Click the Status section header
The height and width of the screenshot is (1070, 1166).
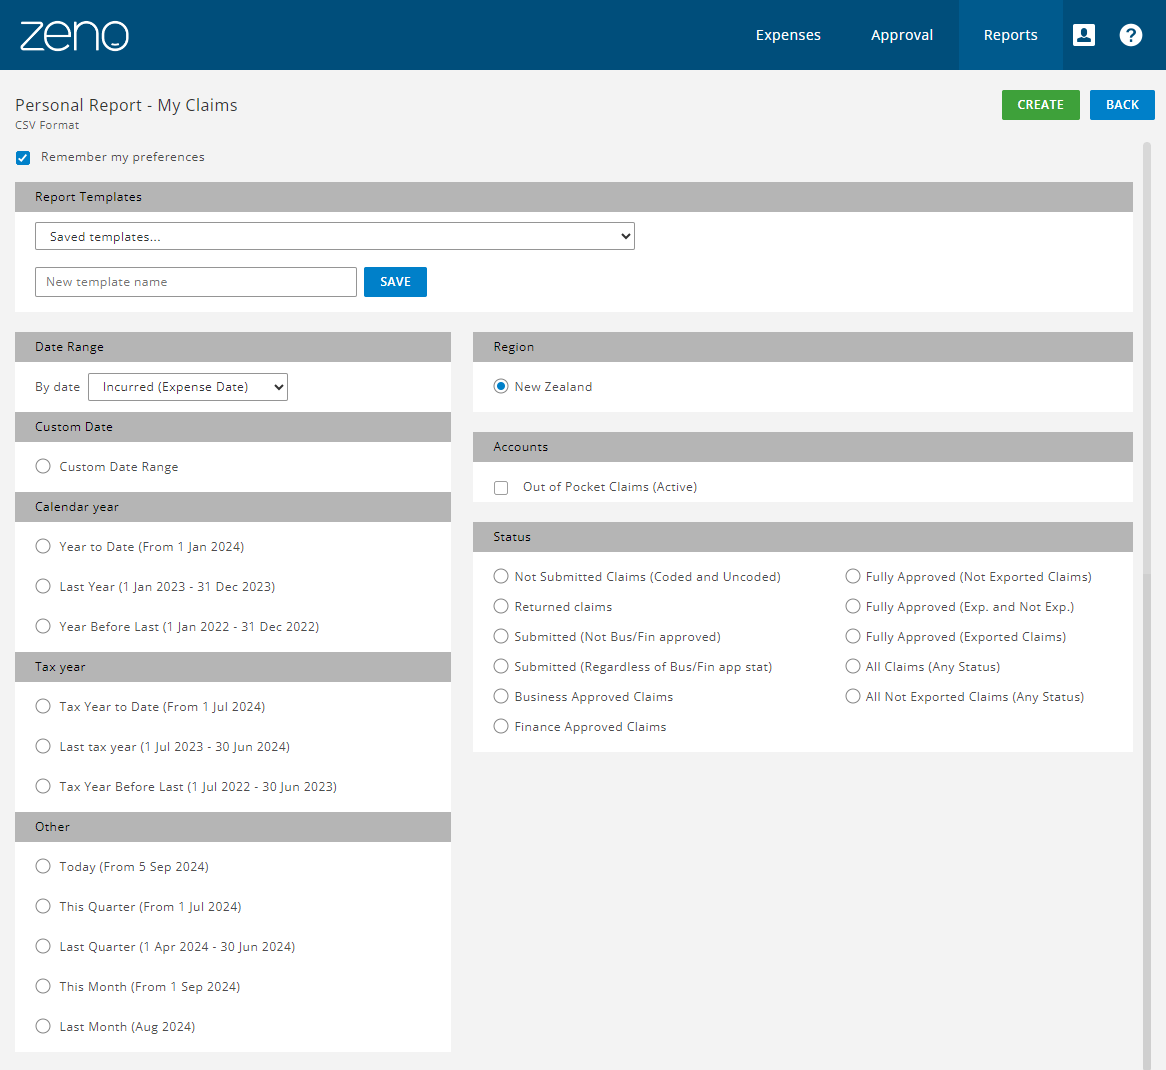(803, 537)
